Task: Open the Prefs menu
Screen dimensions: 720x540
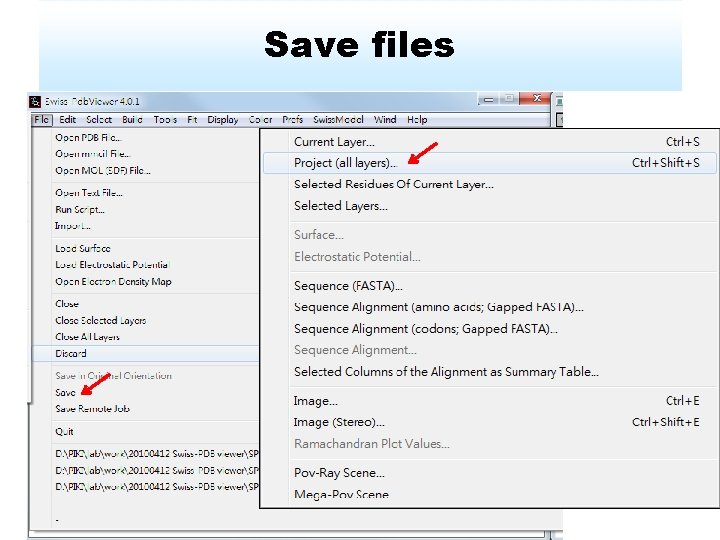Action: [x=292, y=120]
